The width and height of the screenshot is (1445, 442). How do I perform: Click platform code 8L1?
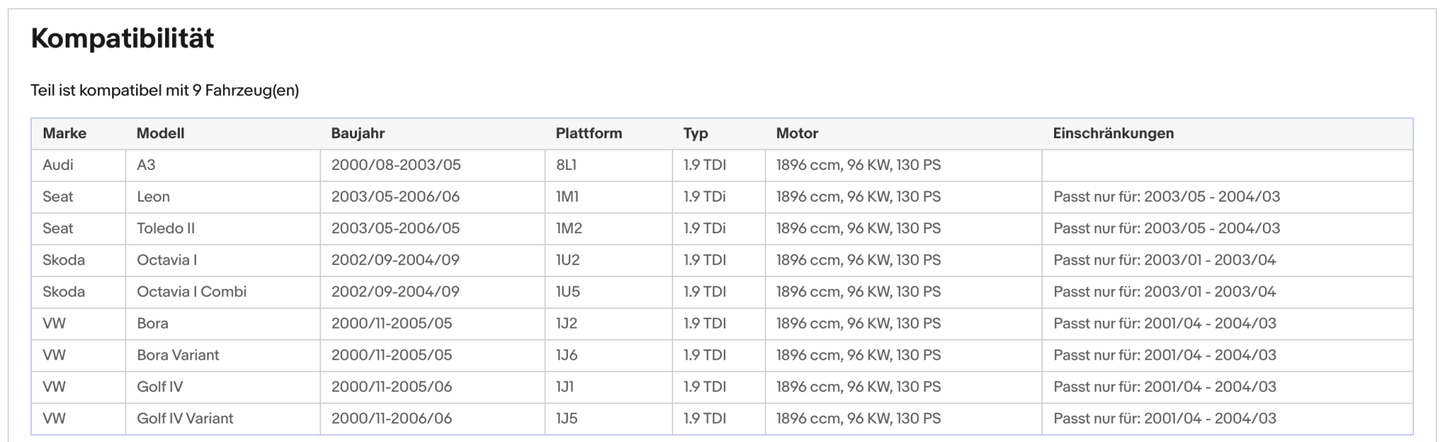[x=566, y=165]
